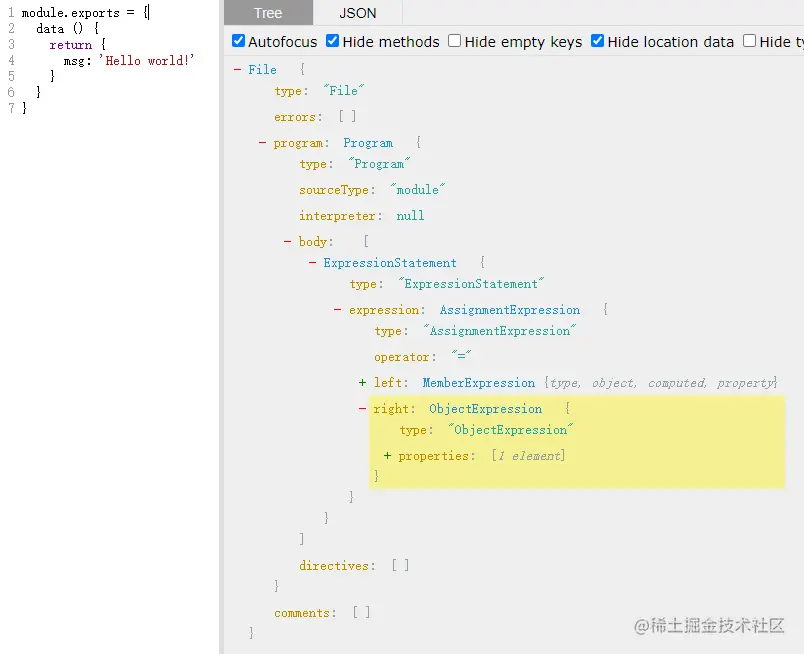
Task: Click the highlighted yellow ObjectExpression block
Action: (577, 442)
